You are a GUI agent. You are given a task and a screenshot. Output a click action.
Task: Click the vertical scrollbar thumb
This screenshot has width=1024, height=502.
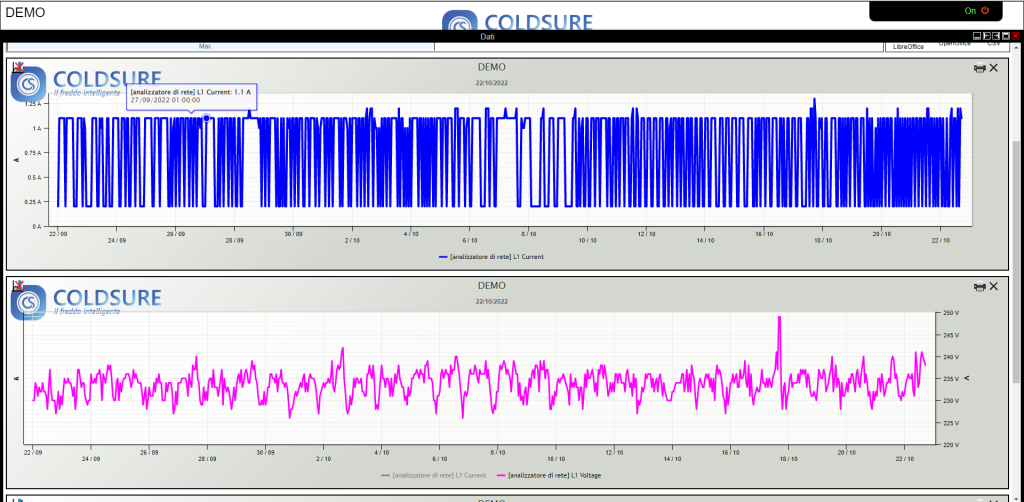click(x=1017, y=260)
